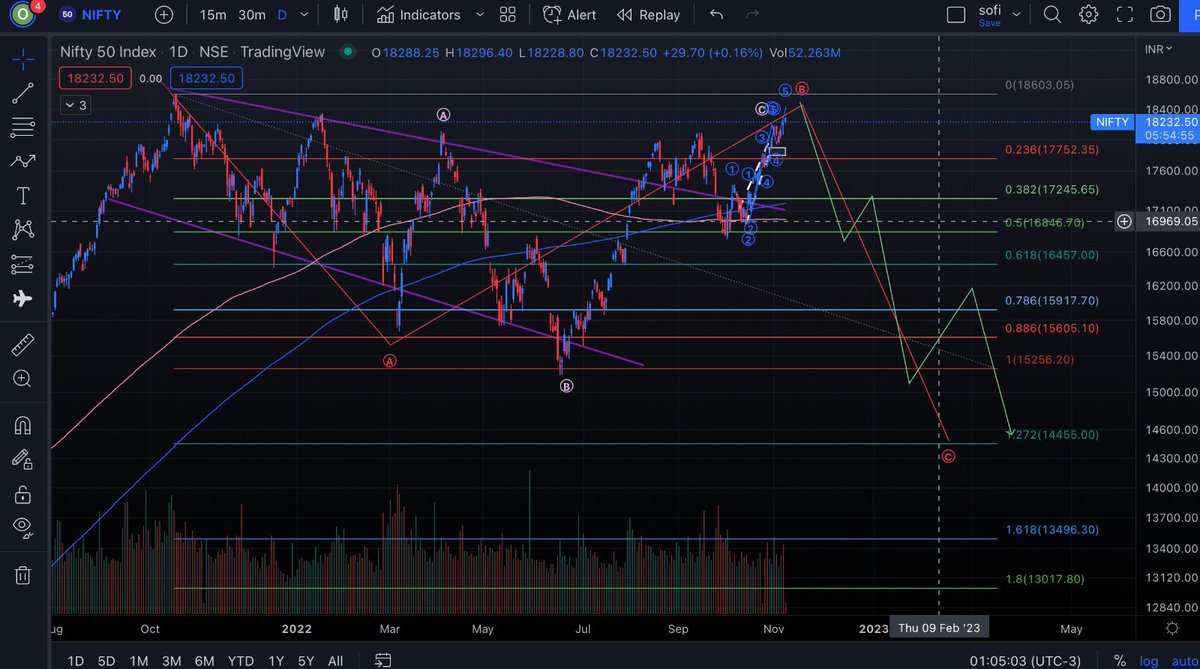Viewport: 1200px width, 669px height.
Task: Select the crosshair cursor tool
Action: (22, 58)
